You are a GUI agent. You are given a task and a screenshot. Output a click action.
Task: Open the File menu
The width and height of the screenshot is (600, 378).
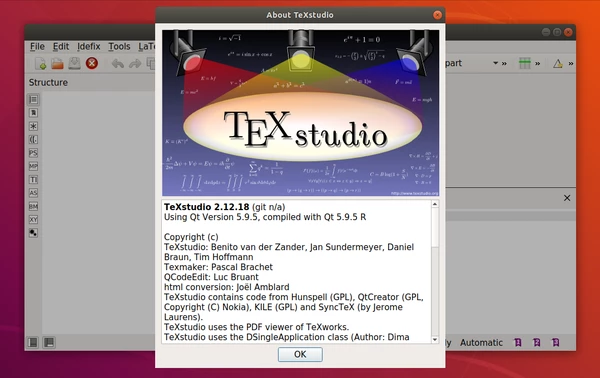tap(37, 46)
